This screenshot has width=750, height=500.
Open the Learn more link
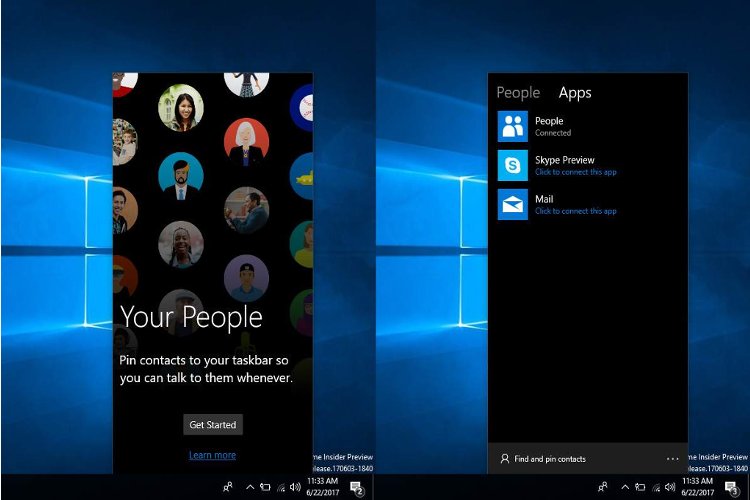pos(212,456)
